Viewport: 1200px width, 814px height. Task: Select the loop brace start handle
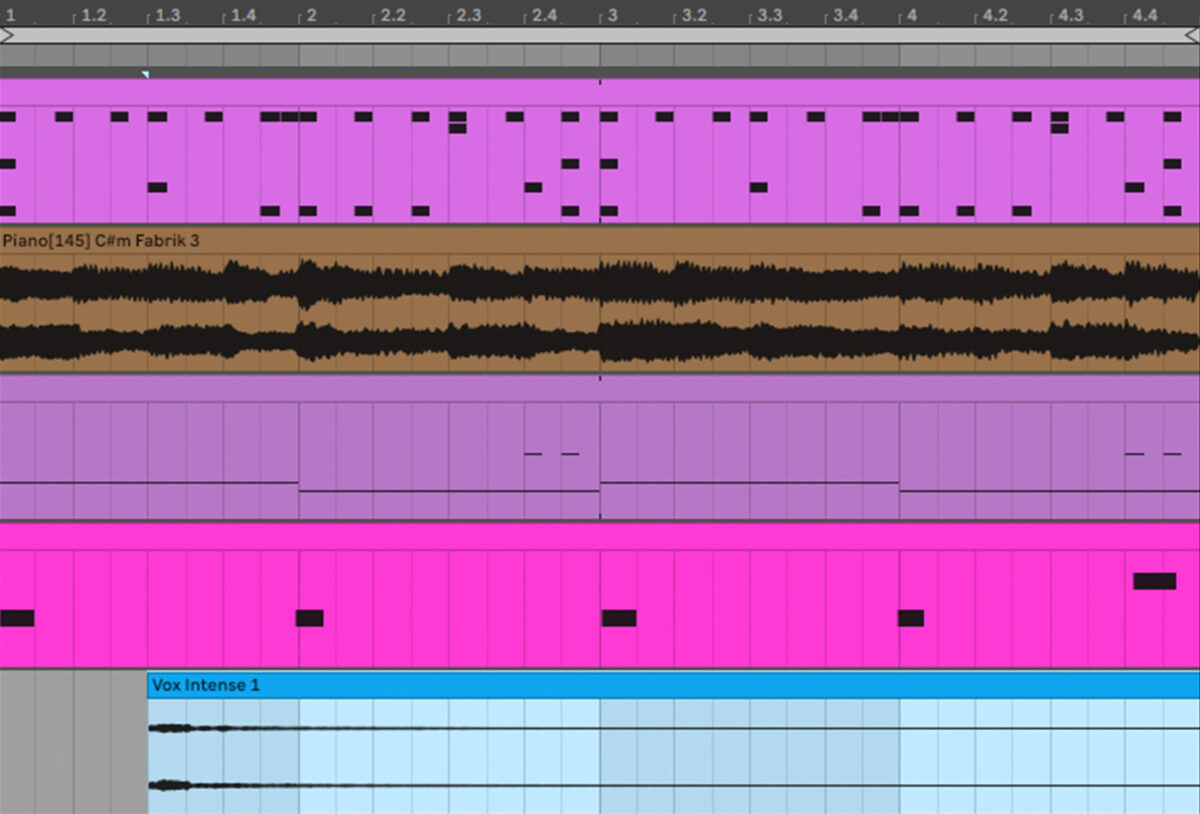tap(6, 35)
